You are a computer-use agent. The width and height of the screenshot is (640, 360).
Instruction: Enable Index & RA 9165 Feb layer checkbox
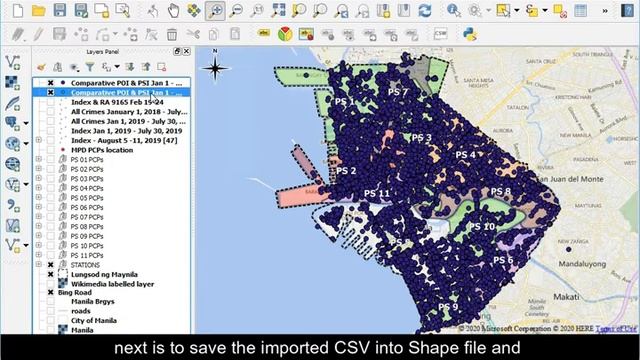pos(51,102)
